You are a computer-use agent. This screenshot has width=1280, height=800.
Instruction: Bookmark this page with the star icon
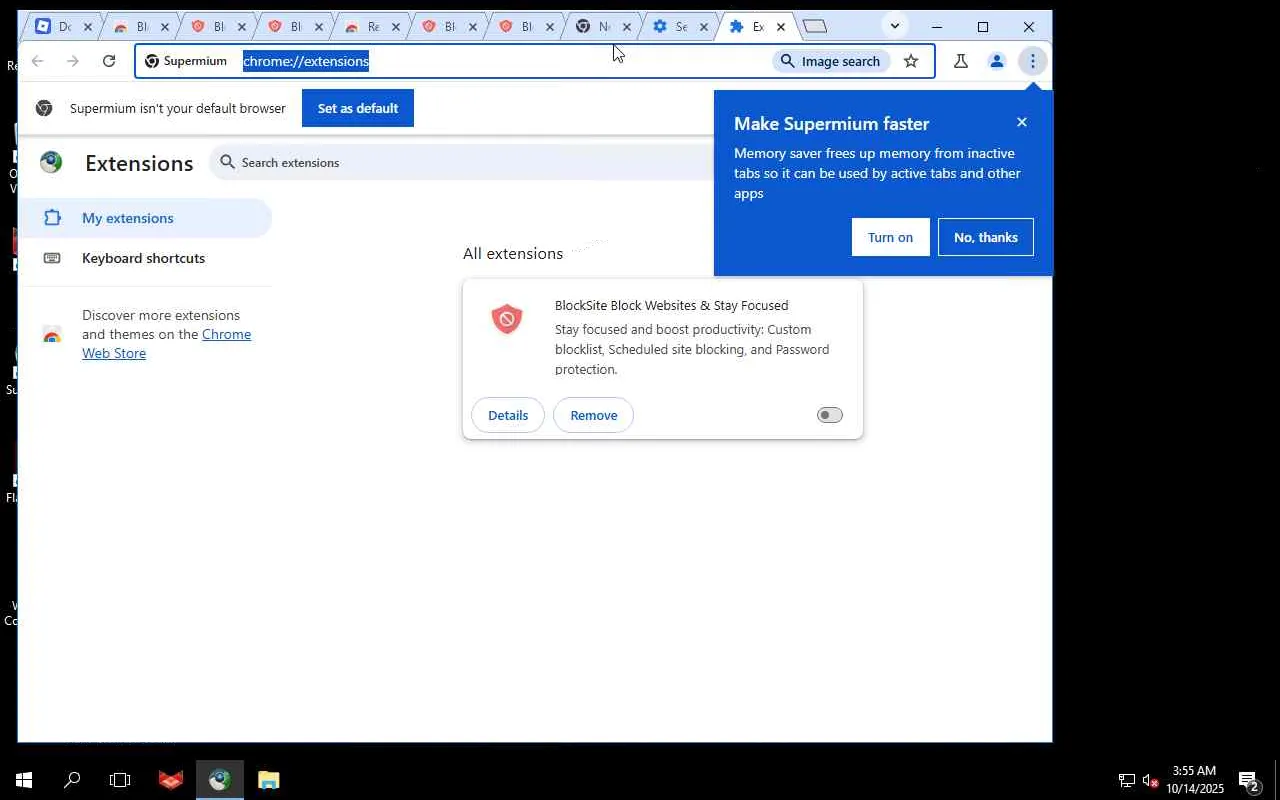tap(911, 61)
